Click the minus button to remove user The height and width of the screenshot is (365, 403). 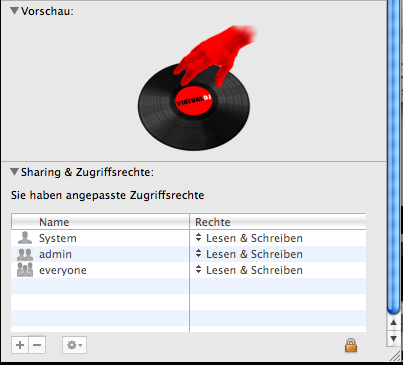pos(37,345)
